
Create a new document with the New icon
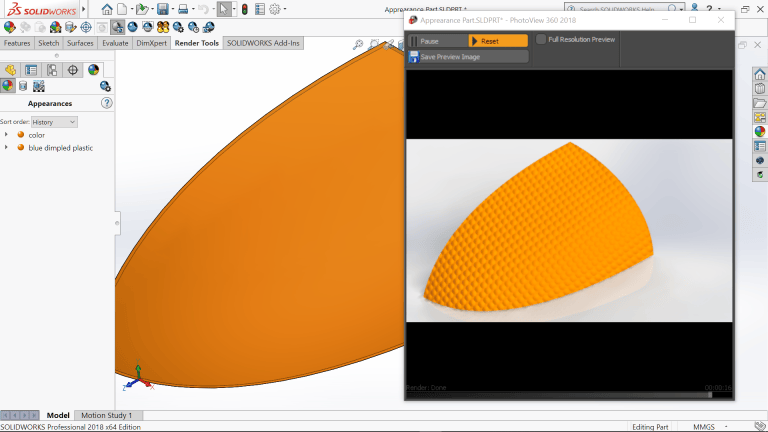pyautogui.click(x=122, y=9)
